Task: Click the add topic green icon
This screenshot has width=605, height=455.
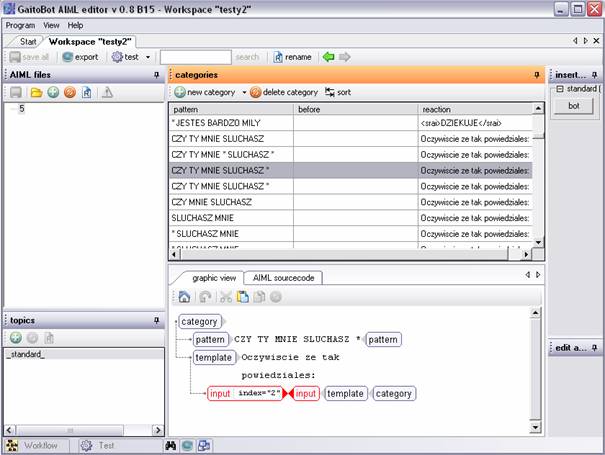Action: point(16,338)
